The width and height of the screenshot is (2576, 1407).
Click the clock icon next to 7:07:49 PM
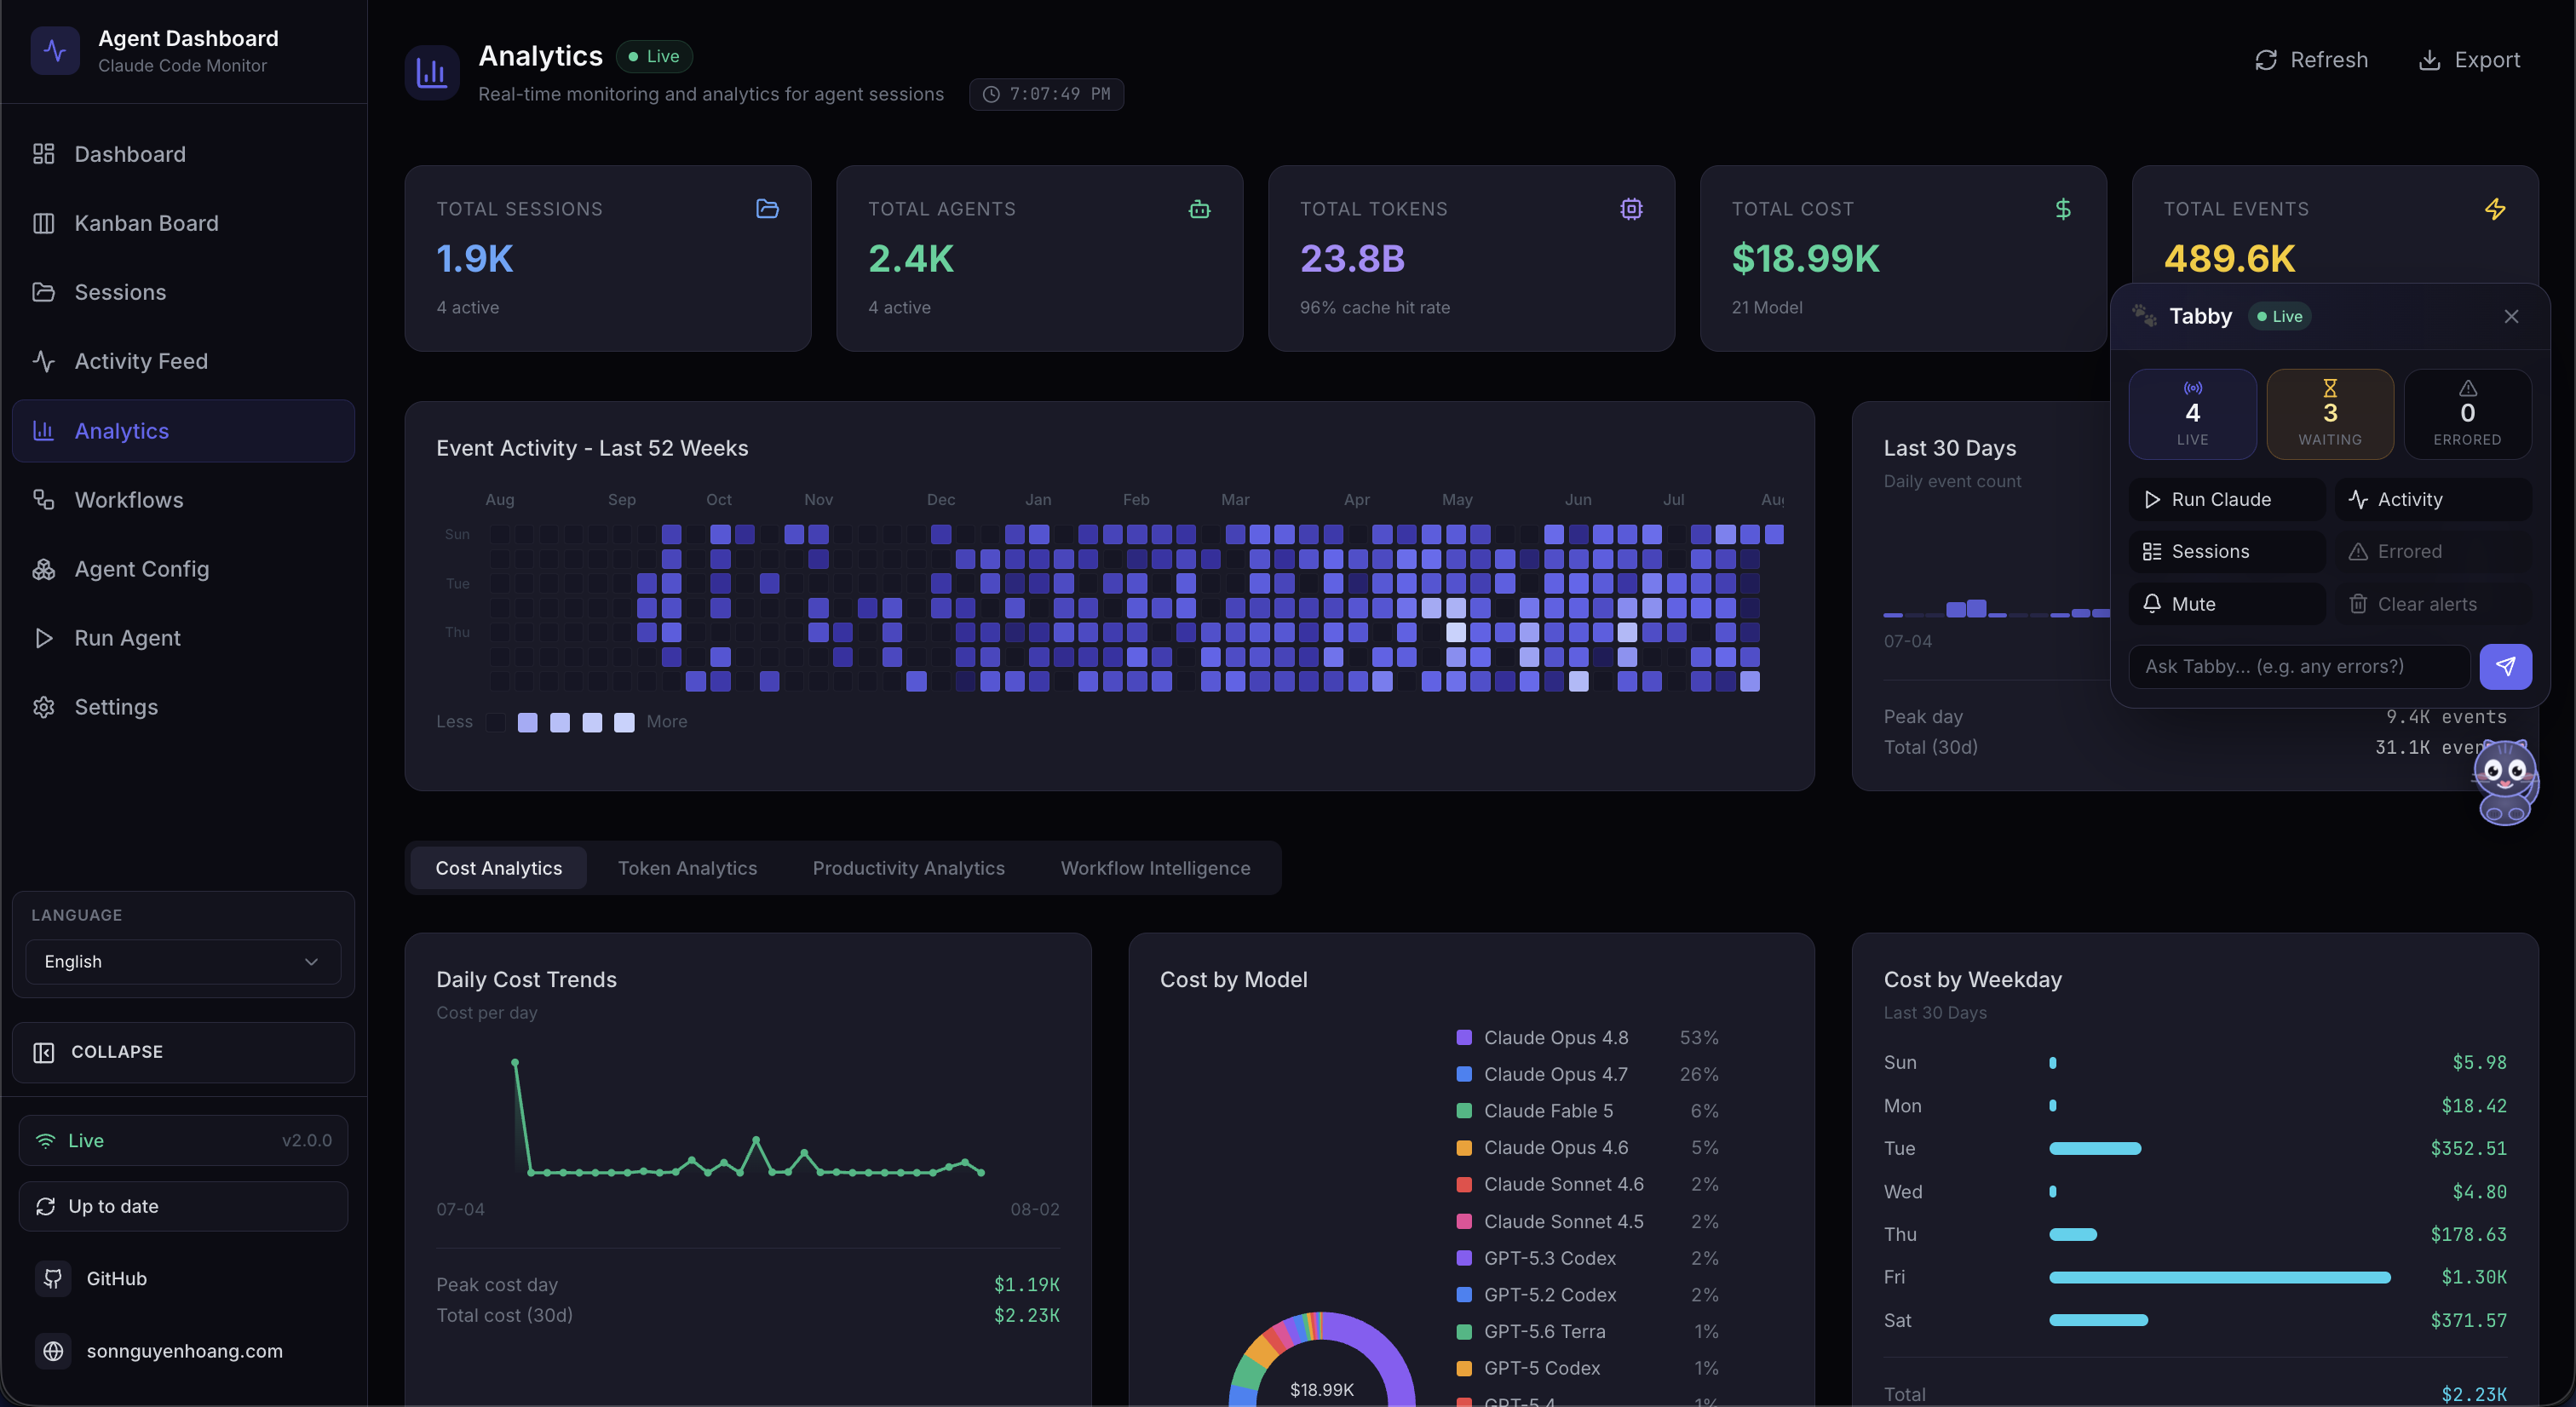point(991,94)
